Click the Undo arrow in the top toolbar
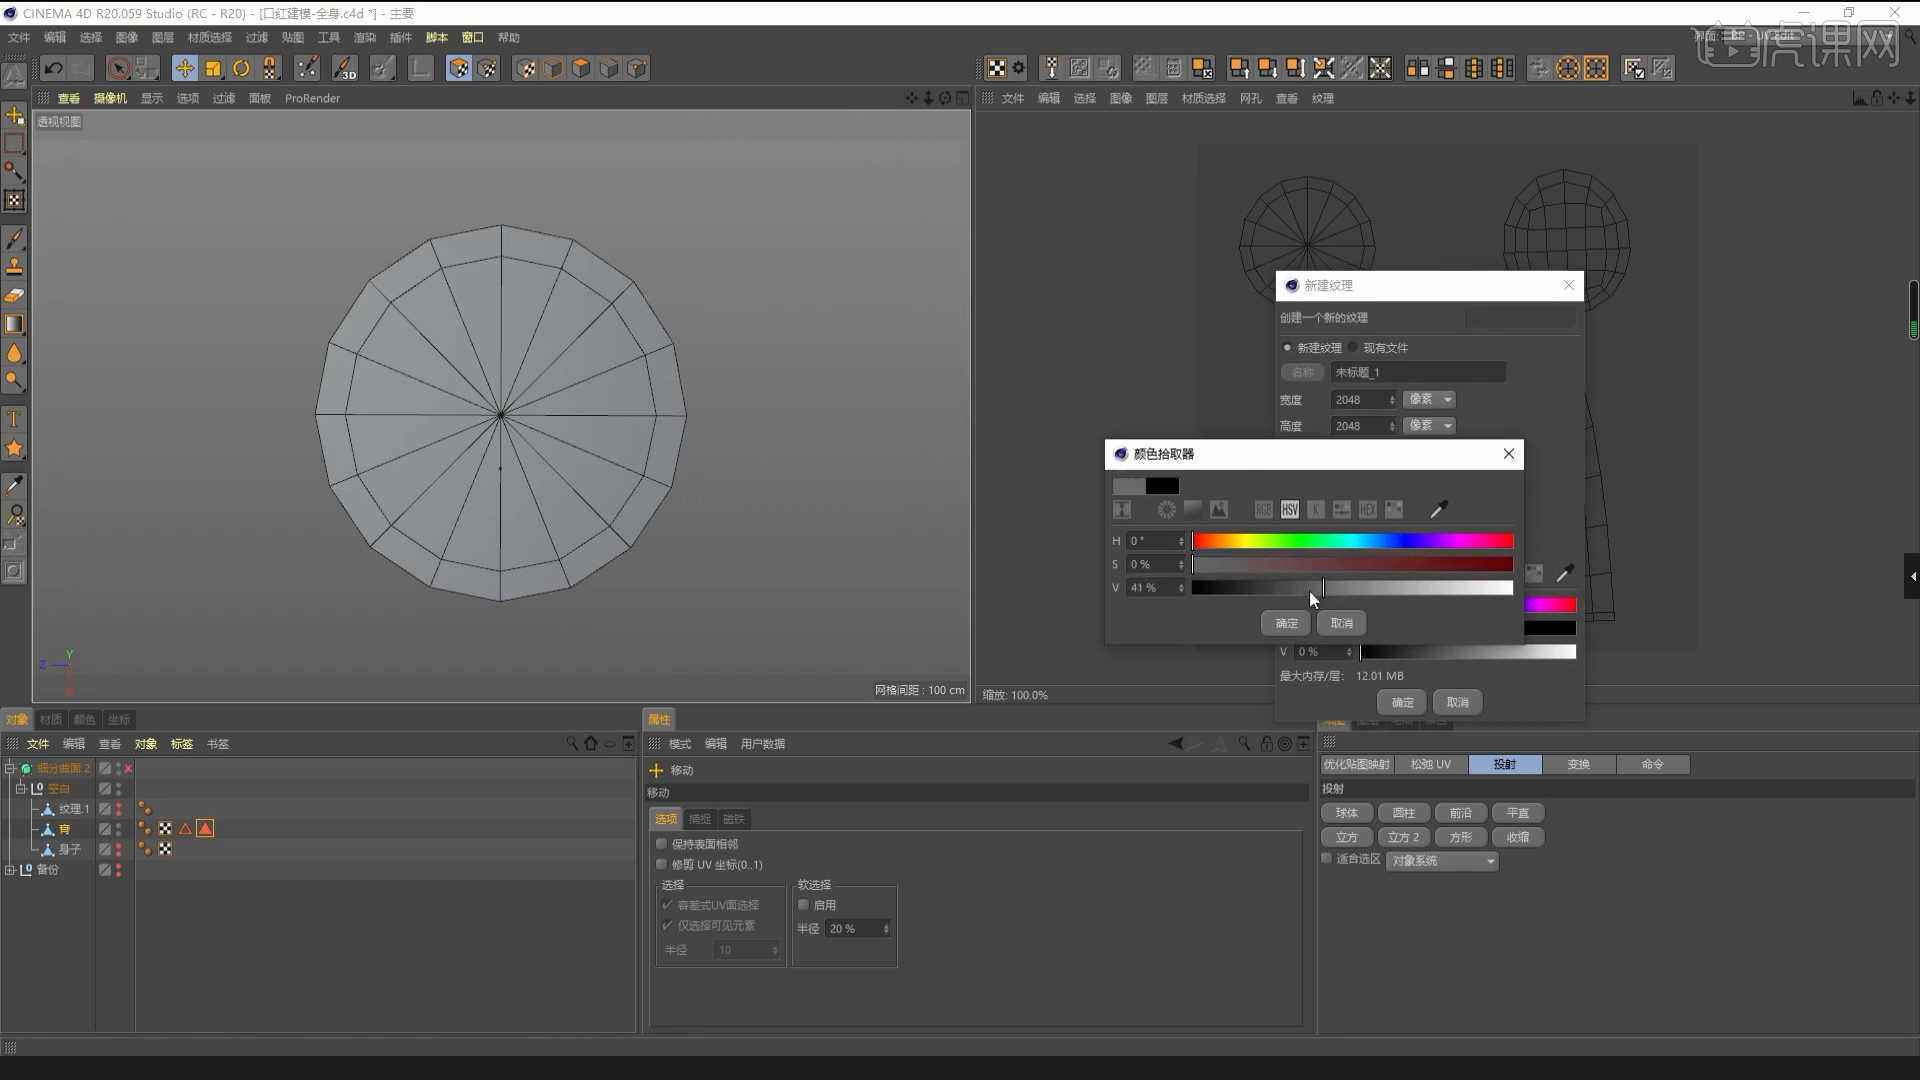The image size is (1920, 1080). pyautogui.click(x=53, y=68)
